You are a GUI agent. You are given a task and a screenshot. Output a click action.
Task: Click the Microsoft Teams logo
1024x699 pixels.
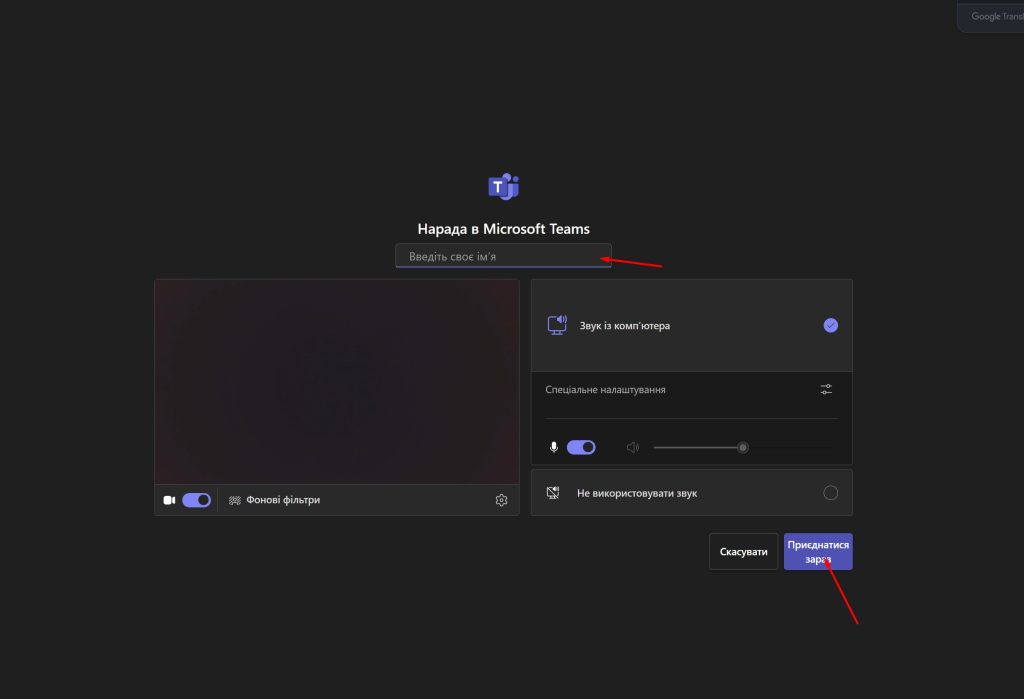[x=503, y=187]
